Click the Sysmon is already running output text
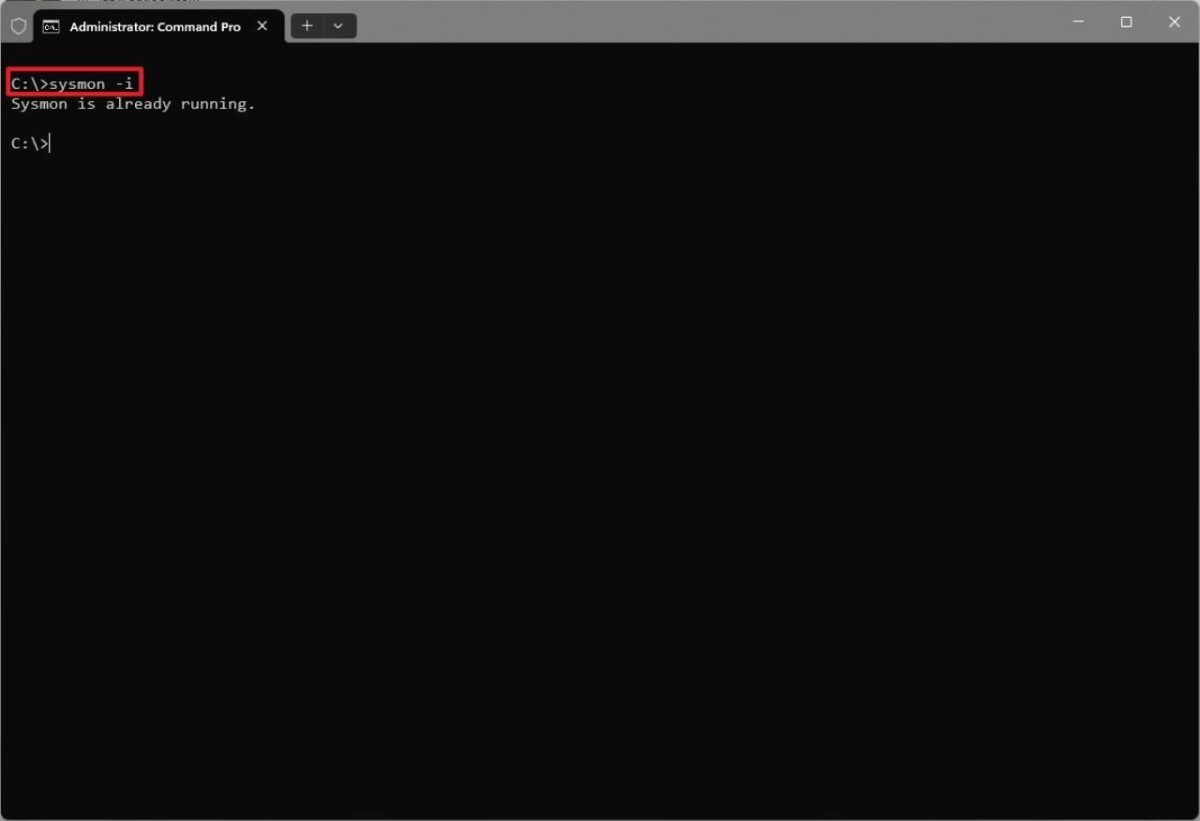 point(132,103)
